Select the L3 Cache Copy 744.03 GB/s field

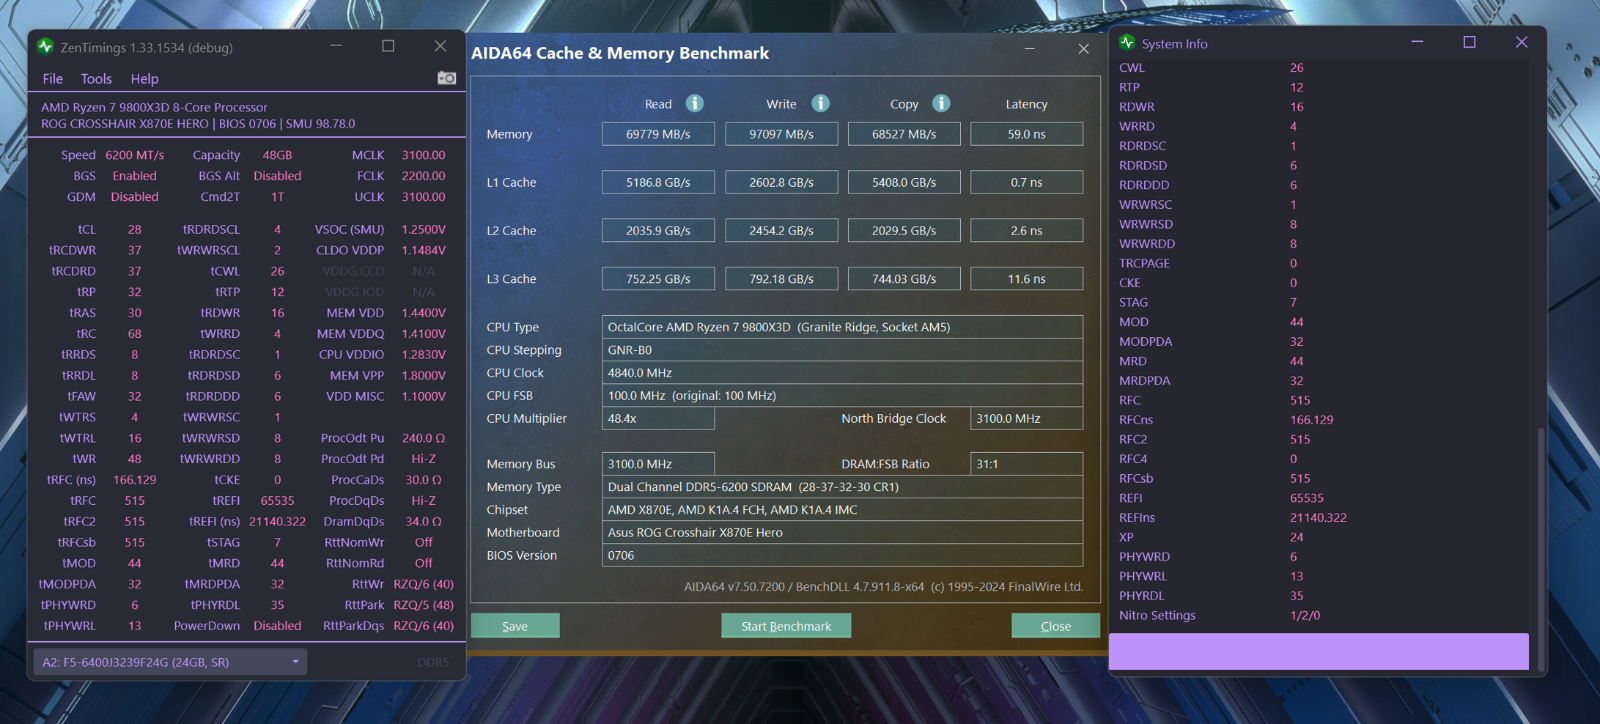coord(904,279)
